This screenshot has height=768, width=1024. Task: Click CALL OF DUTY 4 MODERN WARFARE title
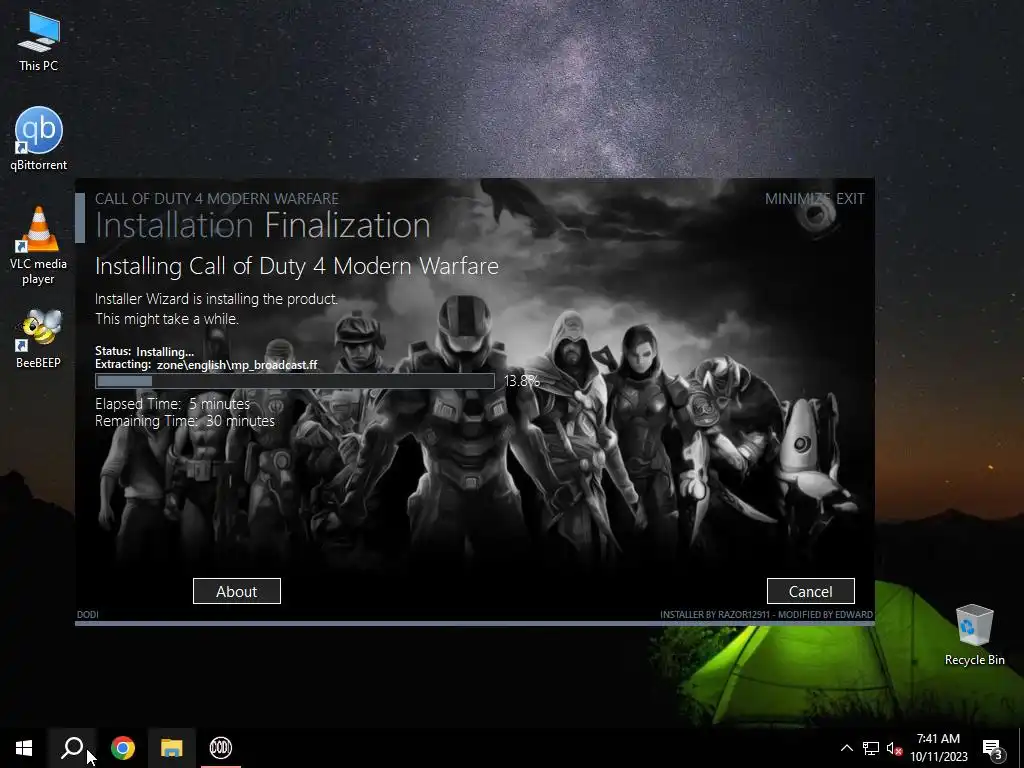tap(217, 199)
